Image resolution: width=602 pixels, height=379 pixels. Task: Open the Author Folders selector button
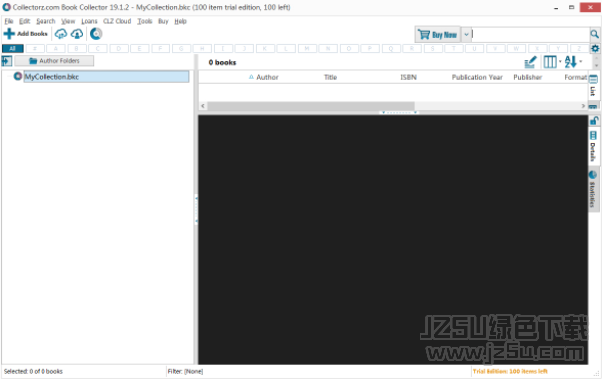point(54,61)
